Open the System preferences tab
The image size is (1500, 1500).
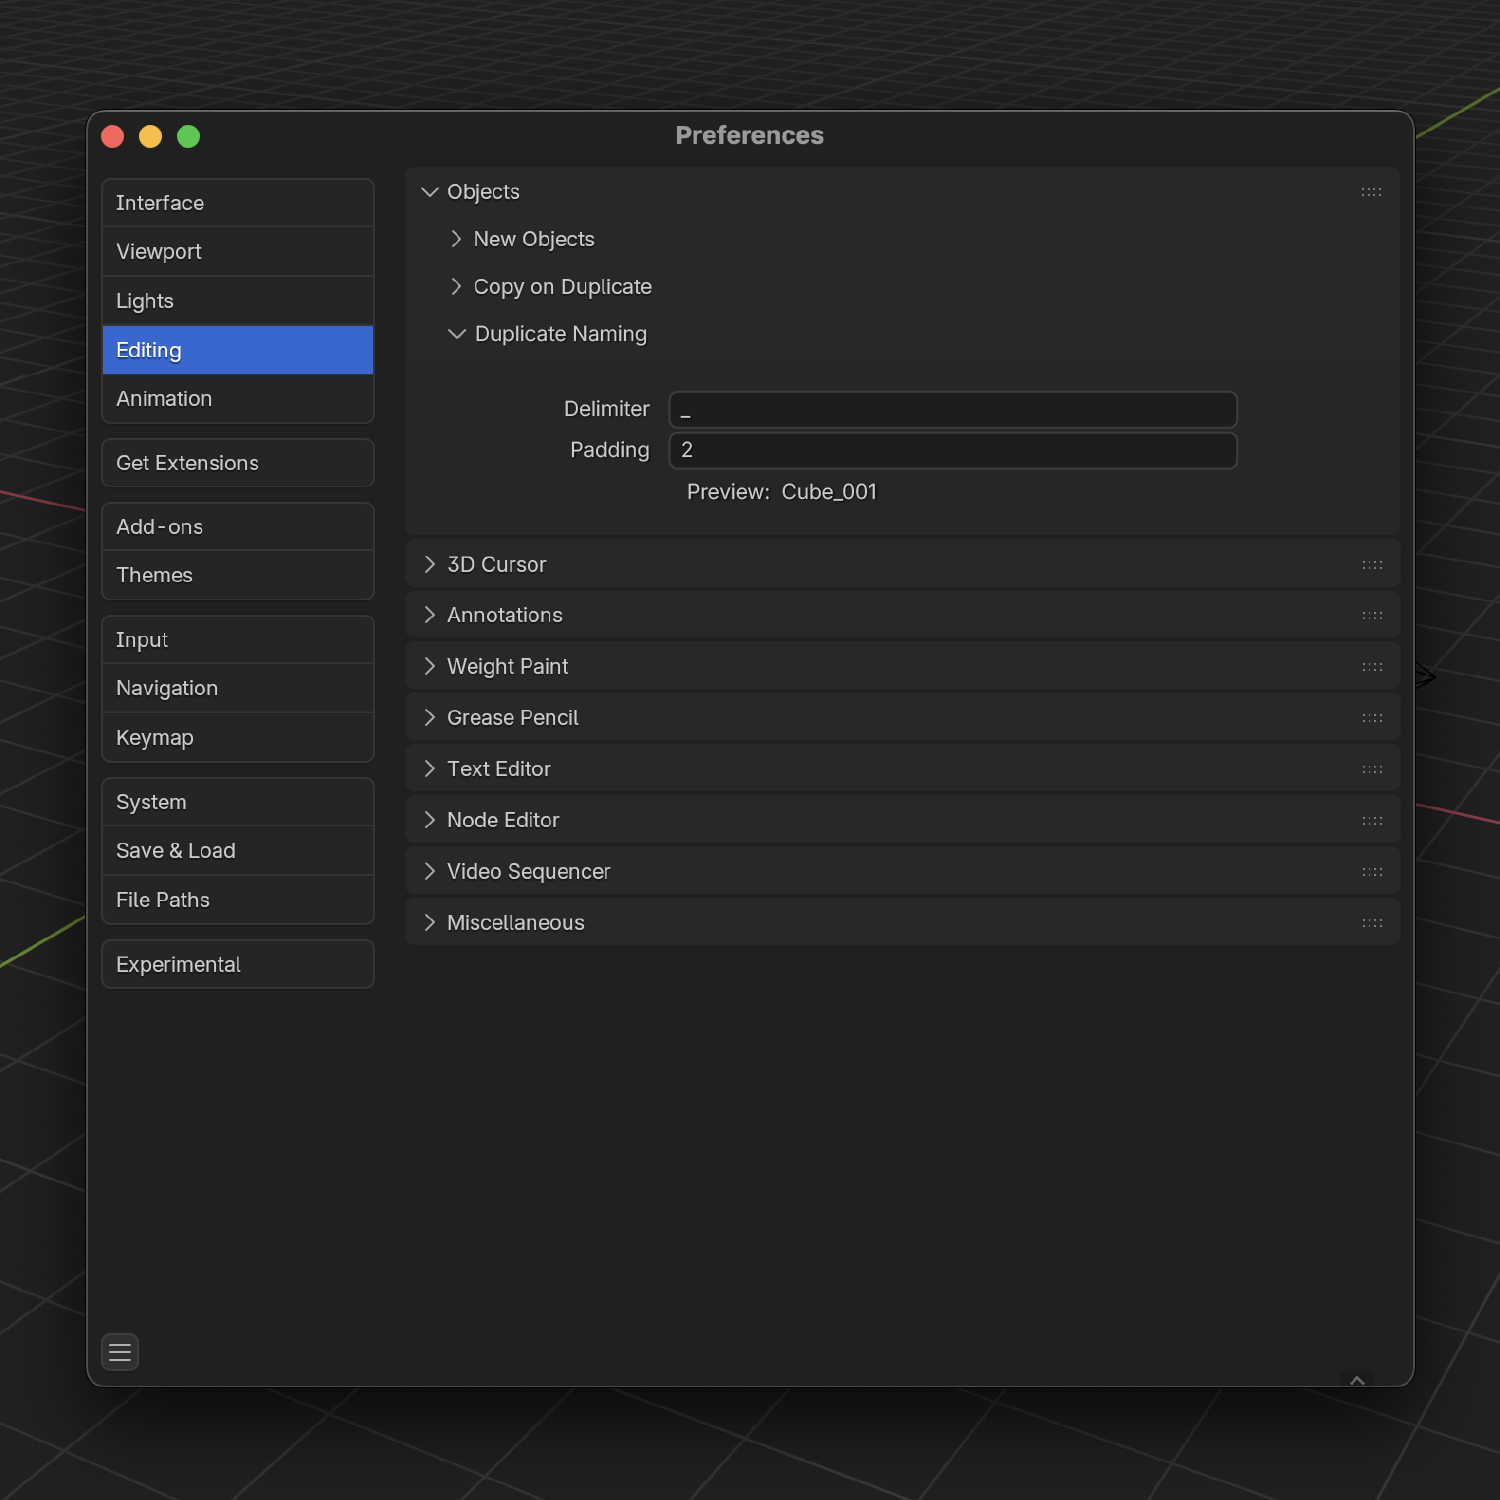[x=238, y=802]
